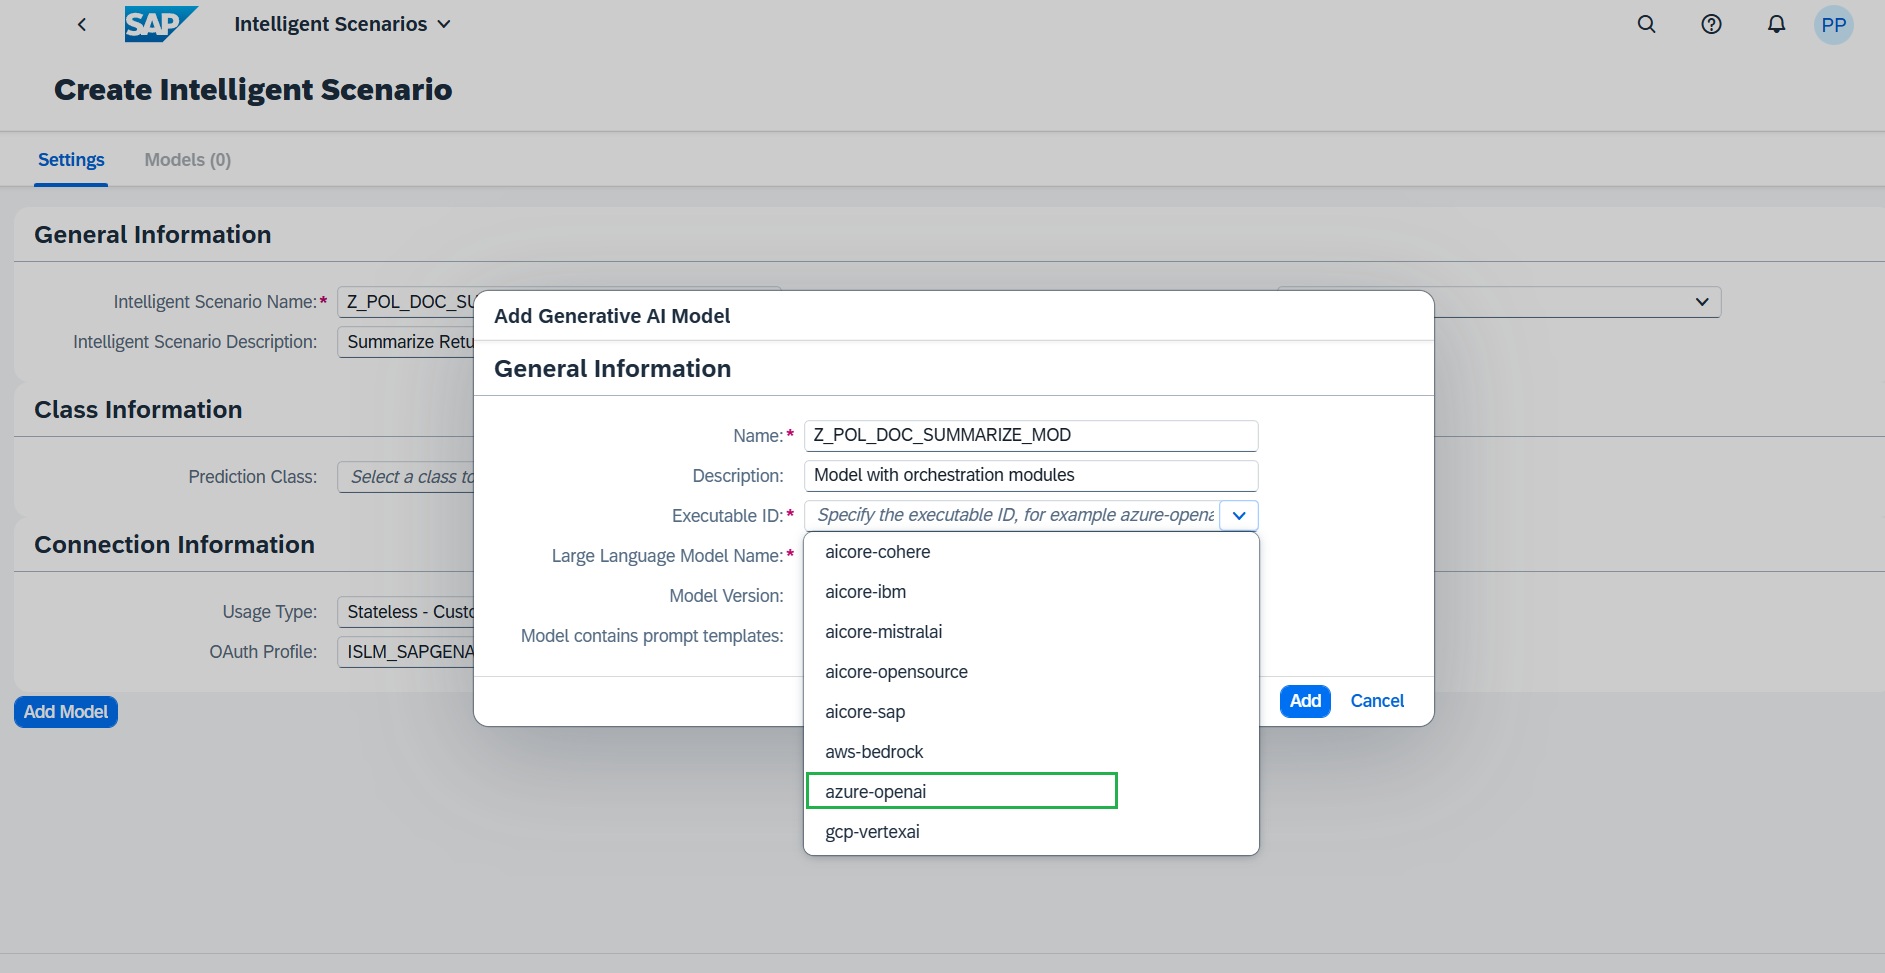The image size is (1885, 973).
Task: Click the Usage Type field
Action: click(x=406, y=612)
